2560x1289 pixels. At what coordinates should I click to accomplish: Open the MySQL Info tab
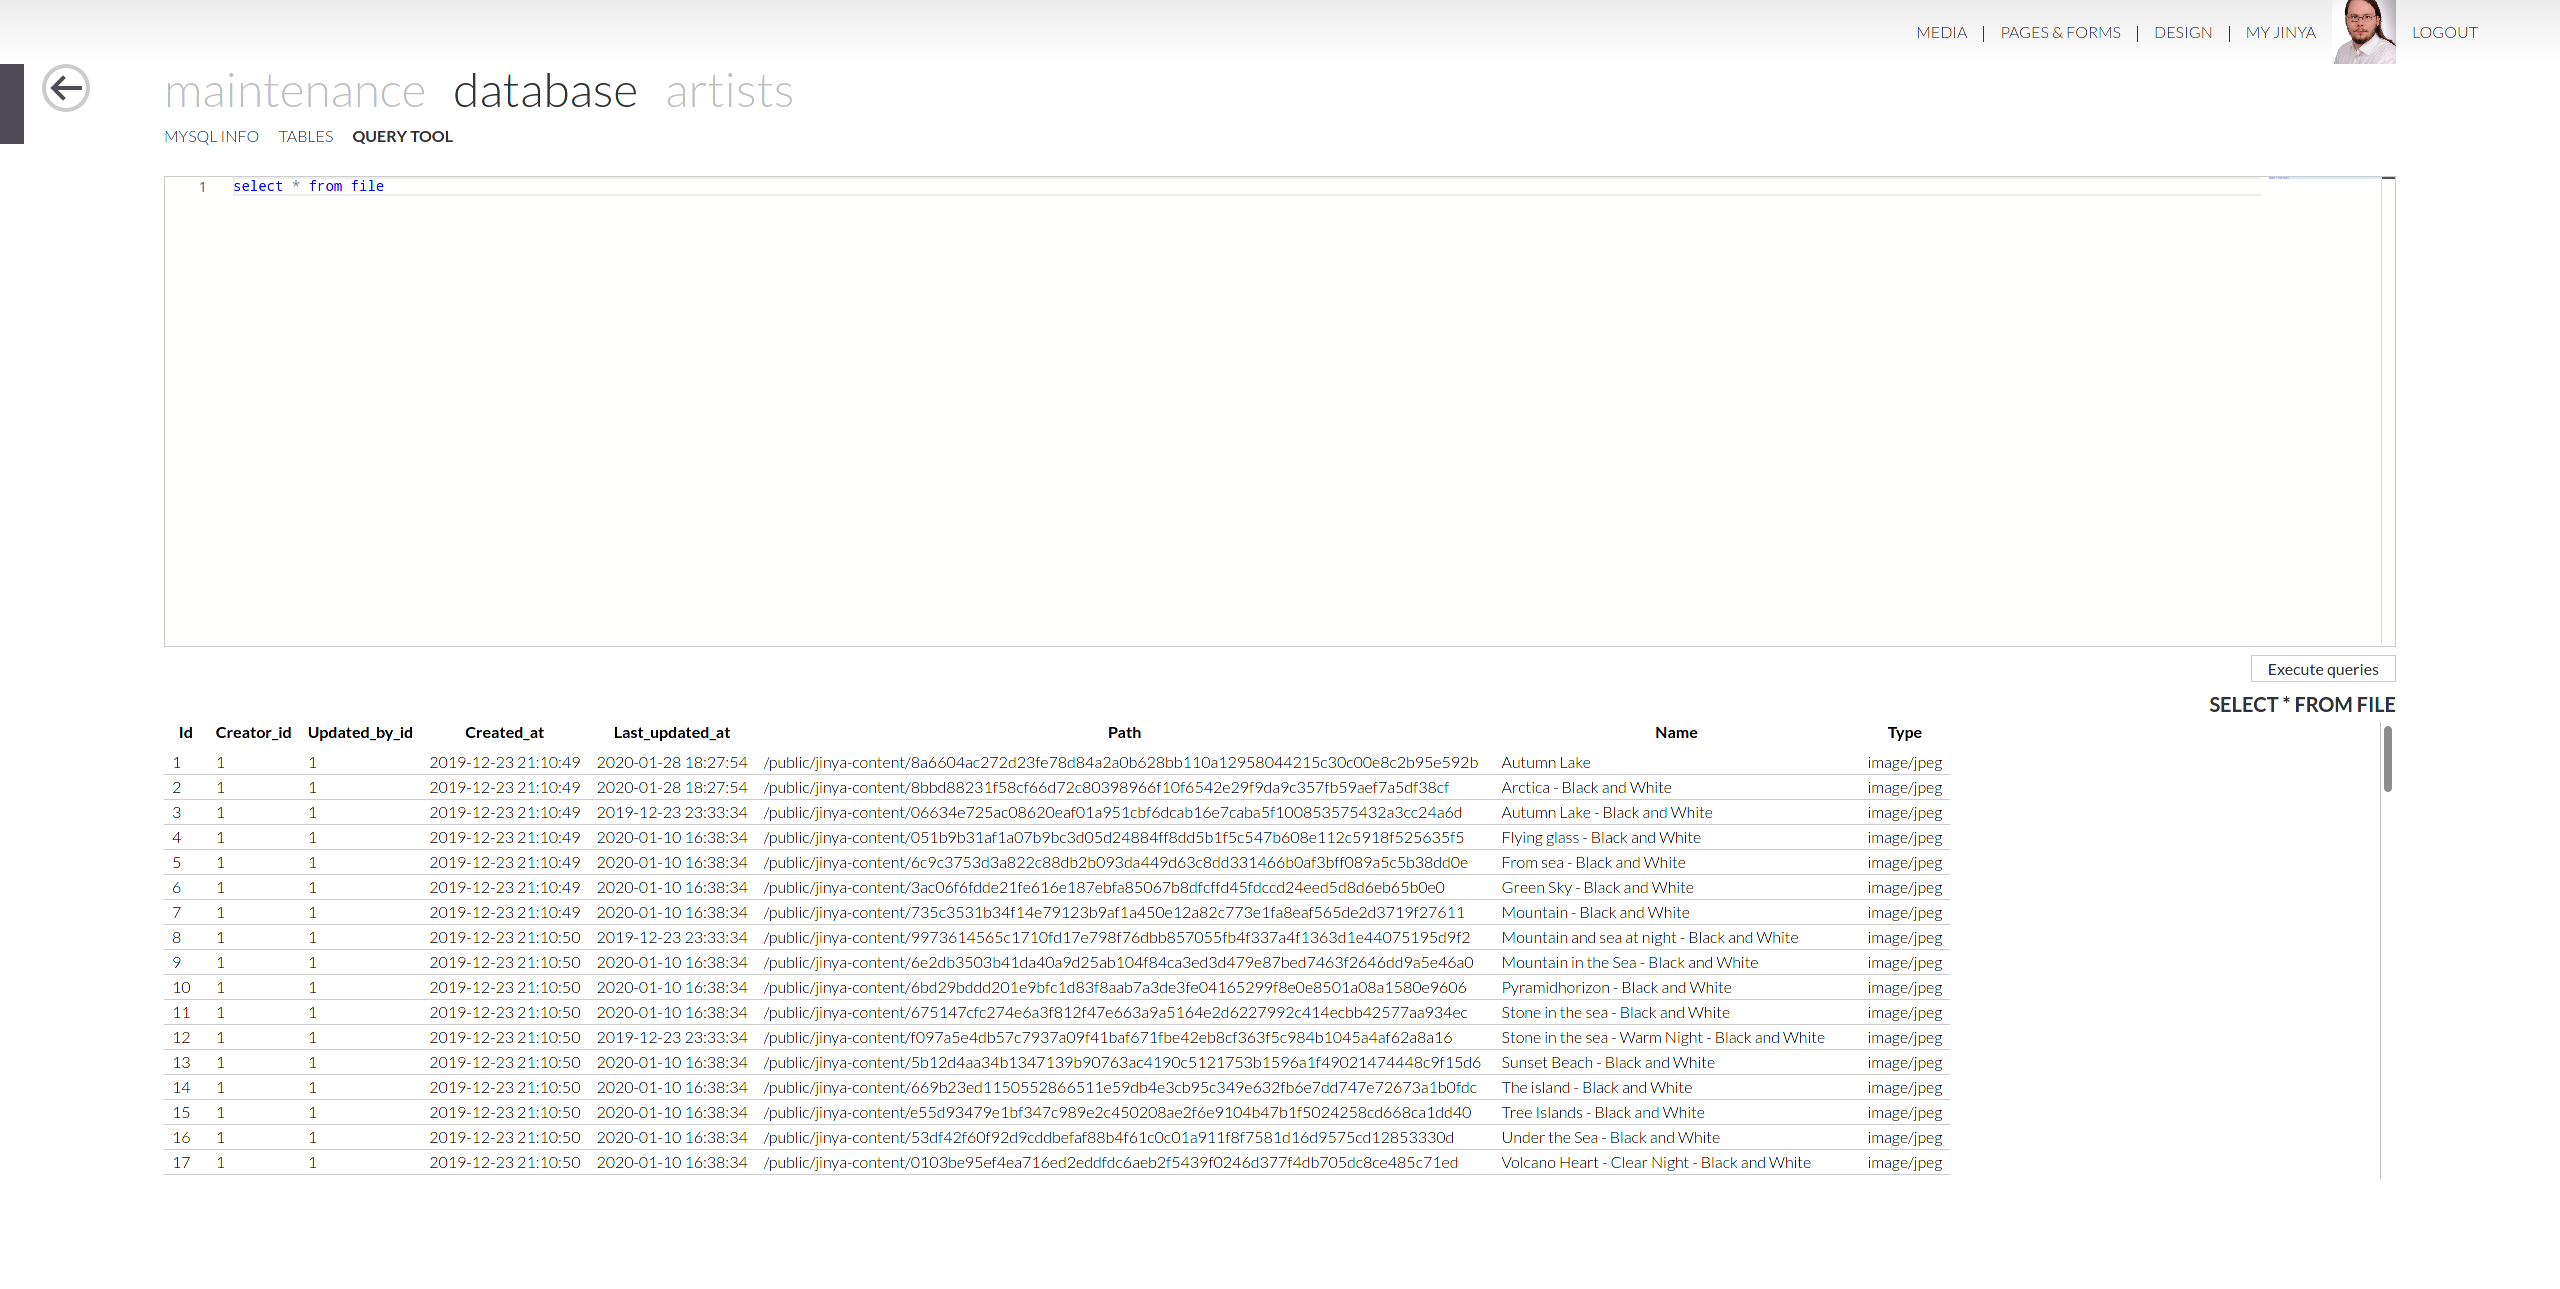click(x=211, y=136)
